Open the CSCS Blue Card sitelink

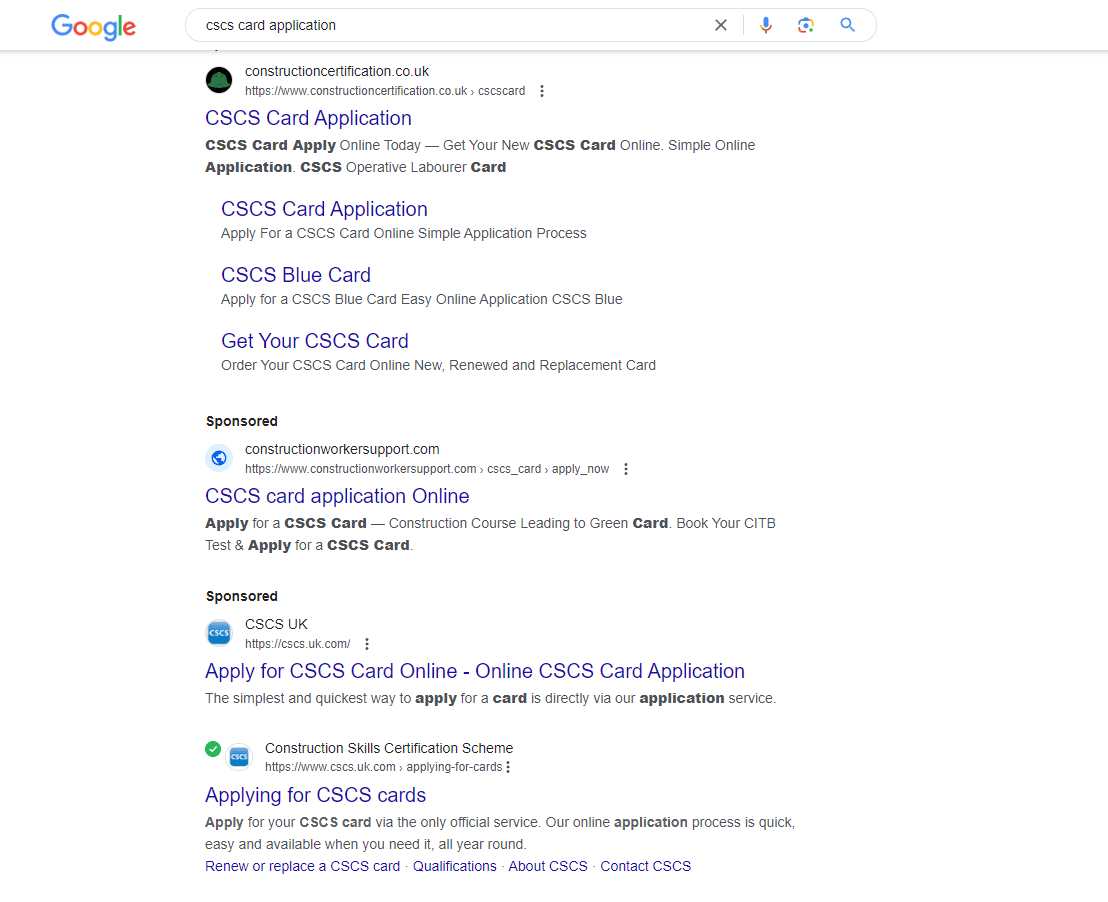[296, 275]
